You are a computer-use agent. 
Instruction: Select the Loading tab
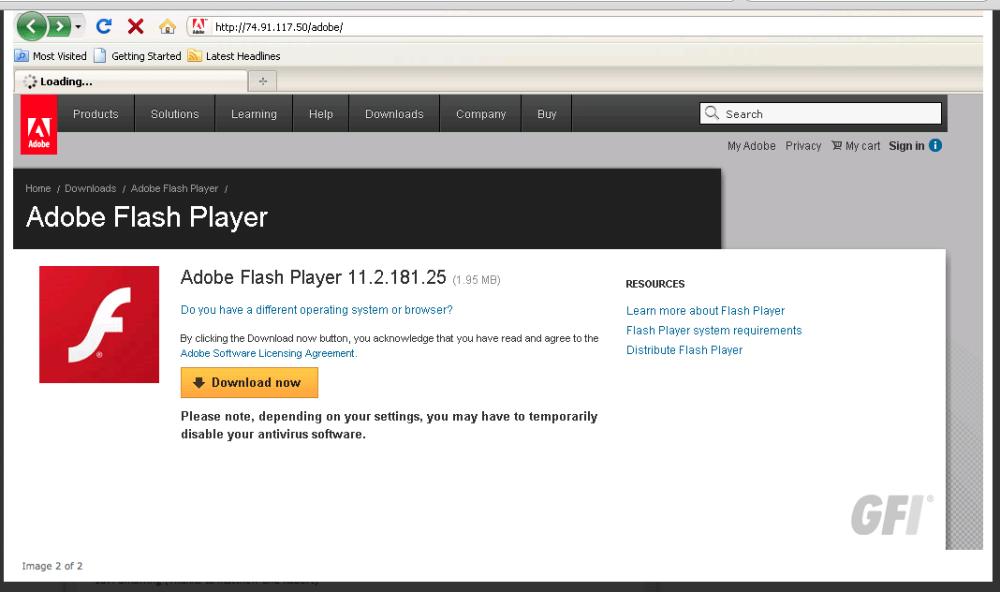pyautogui.click(x=131, y=82)
